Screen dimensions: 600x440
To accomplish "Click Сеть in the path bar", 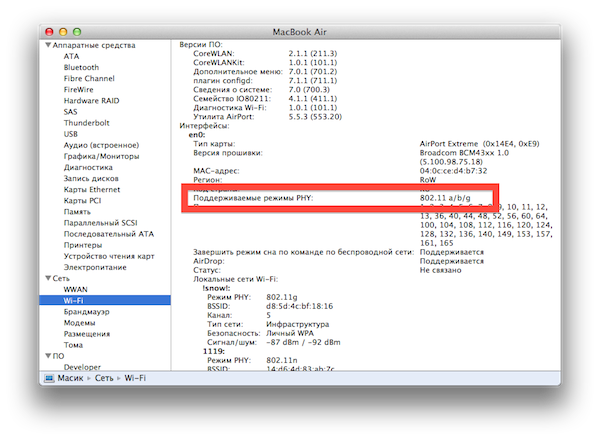I will 104,378.
